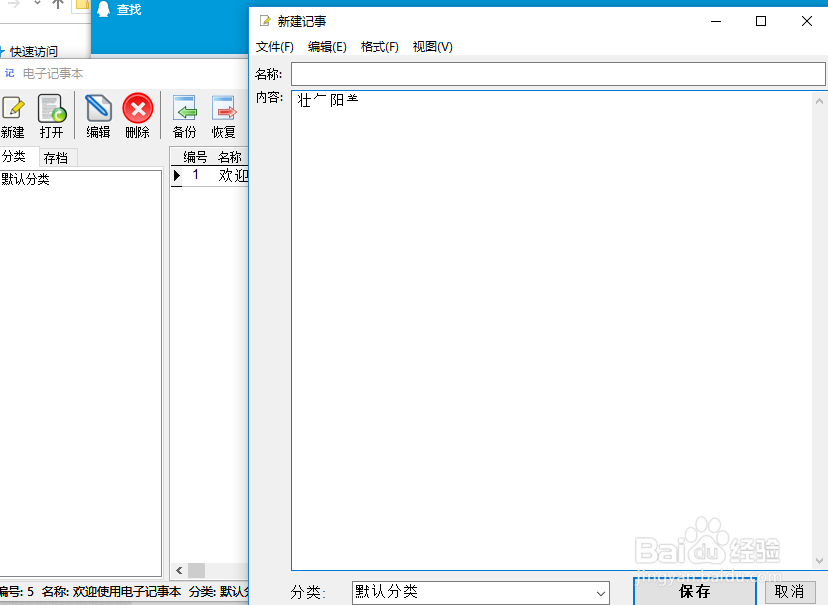
Task: Click the 取消 button
Action: point(789,591)
